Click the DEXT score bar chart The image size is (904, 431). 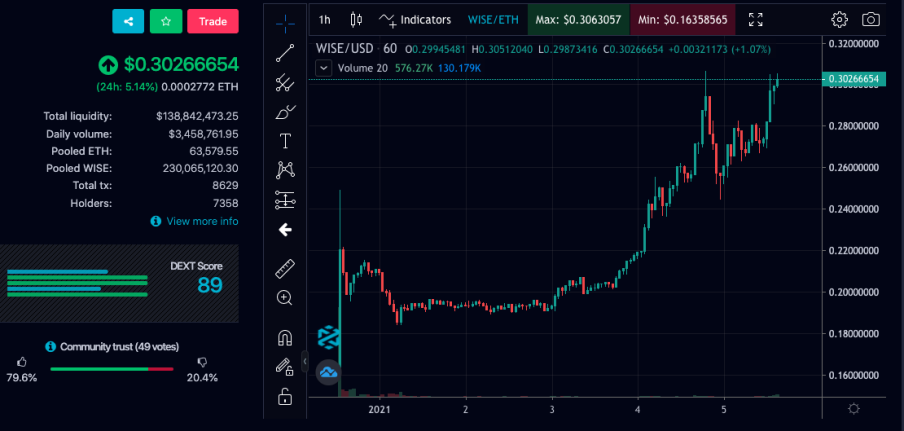(77, 283)
